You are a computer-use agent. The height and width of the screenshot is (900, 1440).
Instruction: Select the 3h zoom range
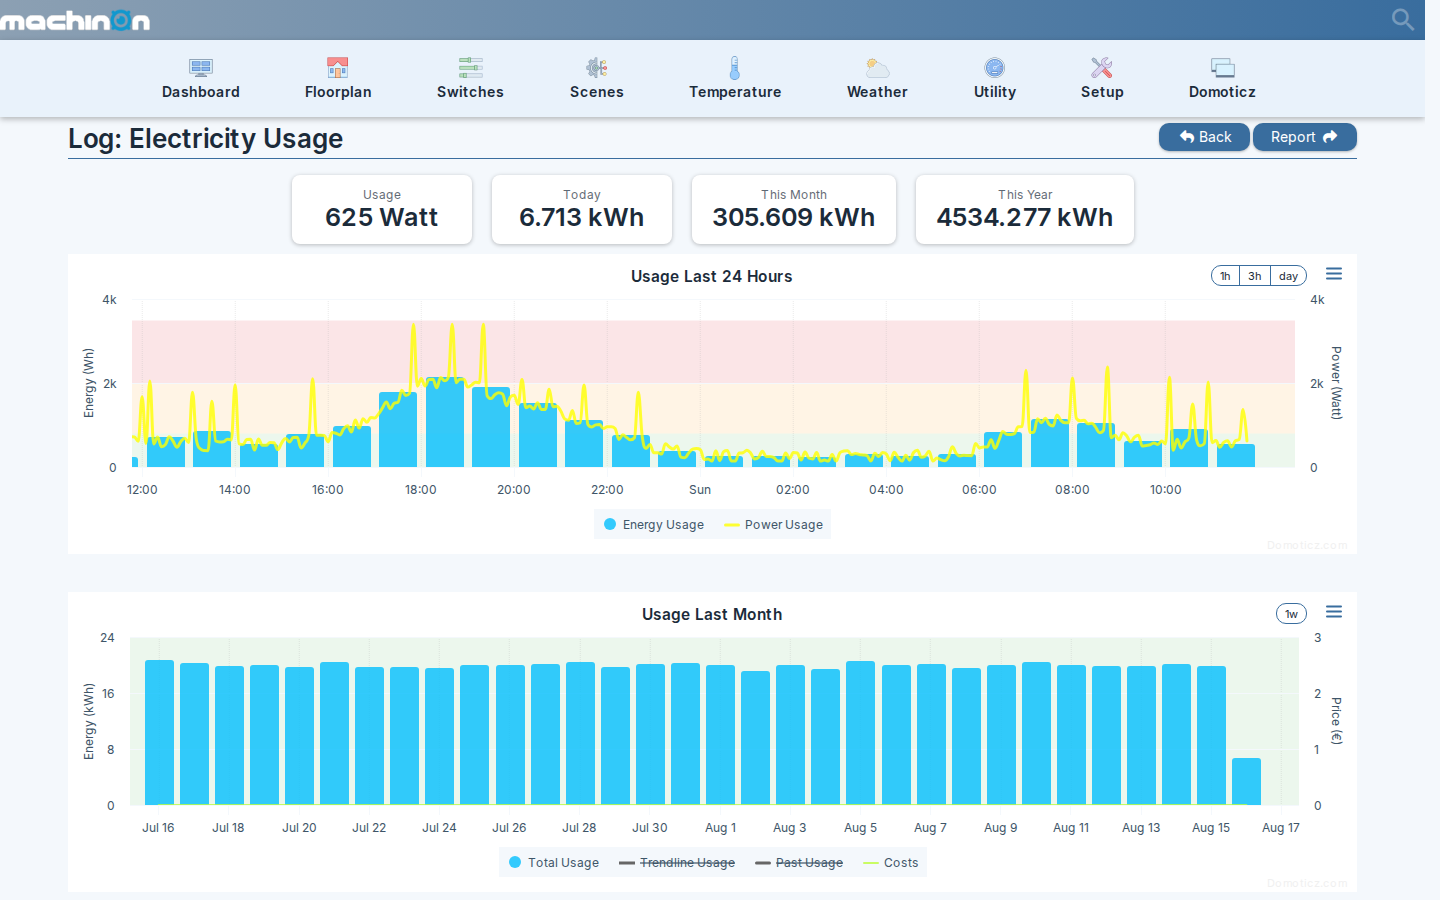coord(1255,276)
